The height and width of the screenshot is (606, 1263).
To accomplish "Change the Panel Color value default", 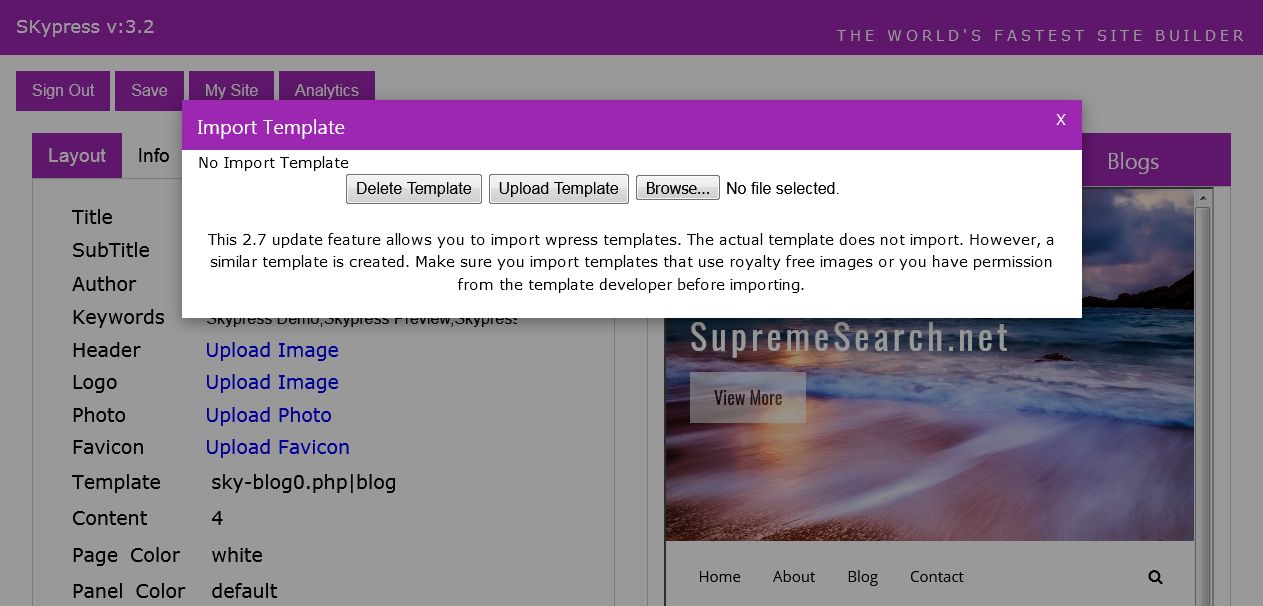I will pos(244,591).
